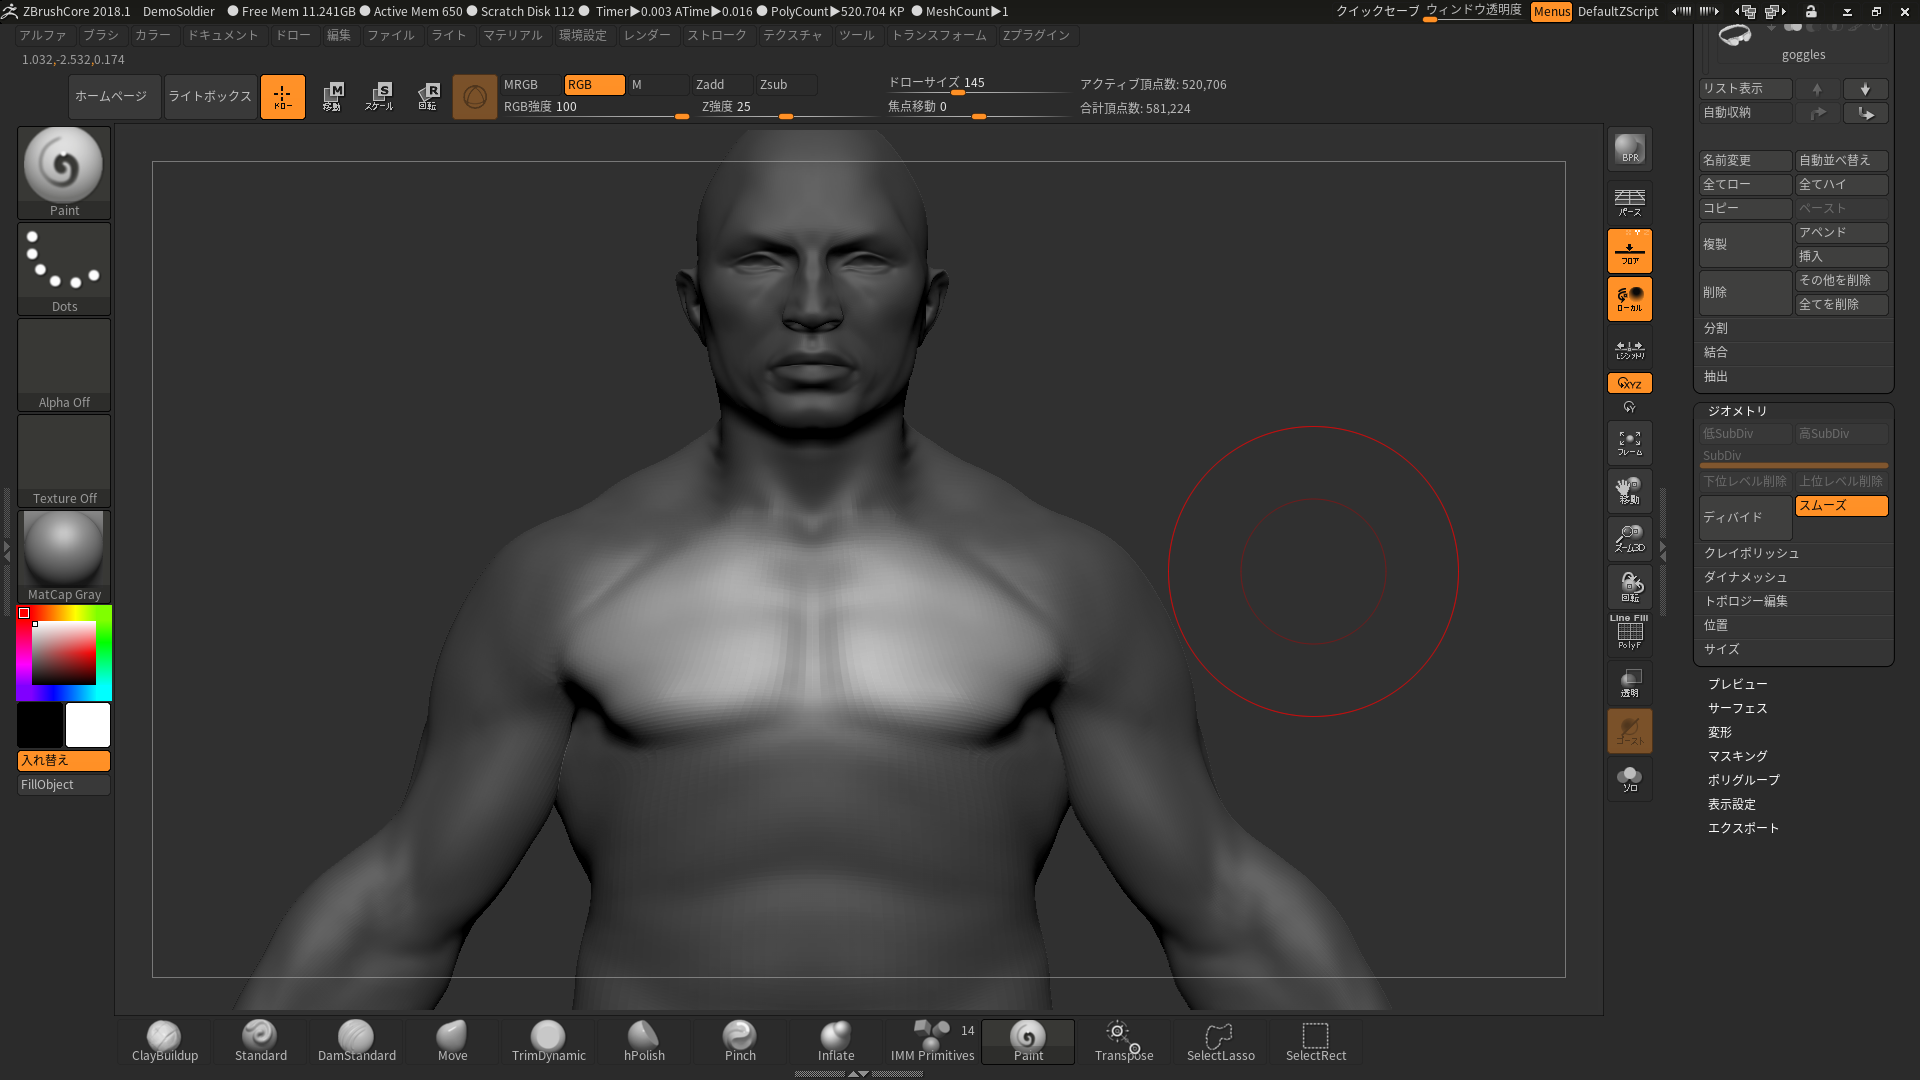Click QuickSave (クイックセーブ)

click(1377, 11)
